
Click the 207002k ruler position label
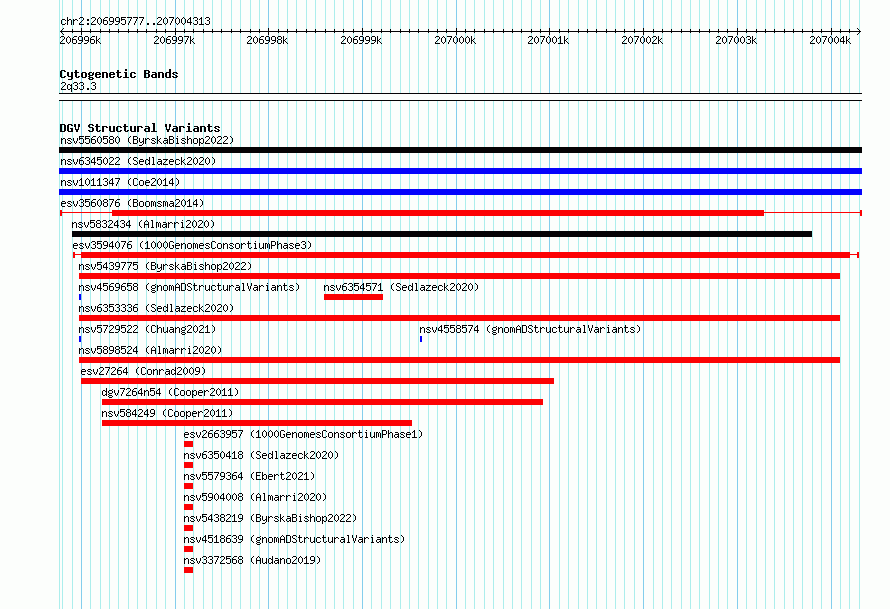tap(643, 40)
